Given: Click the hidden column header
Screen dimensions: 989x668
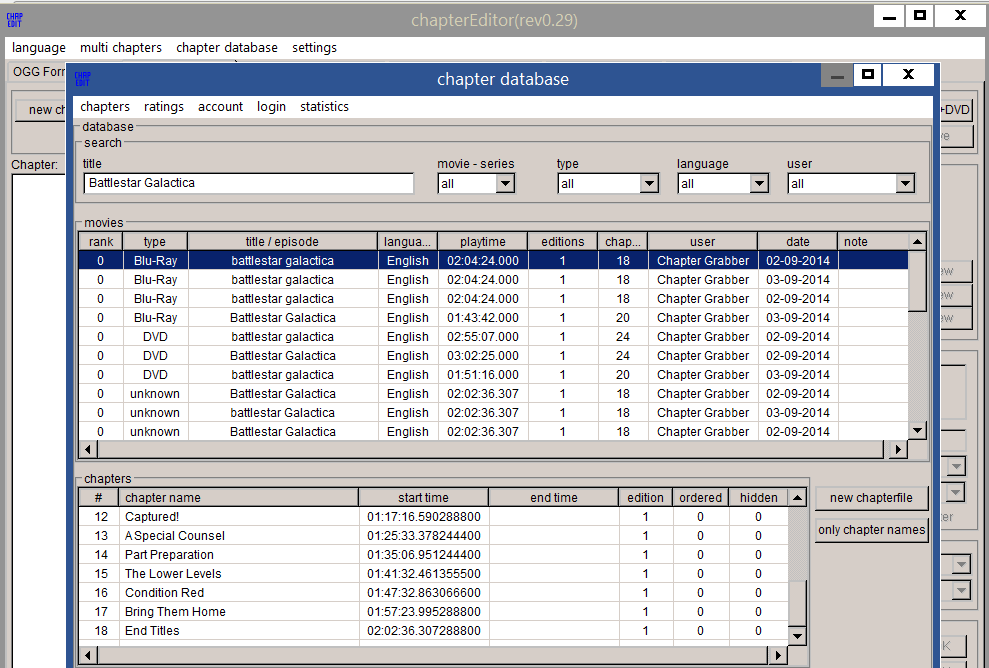Looking at the screenshot, I should point(758,498).
